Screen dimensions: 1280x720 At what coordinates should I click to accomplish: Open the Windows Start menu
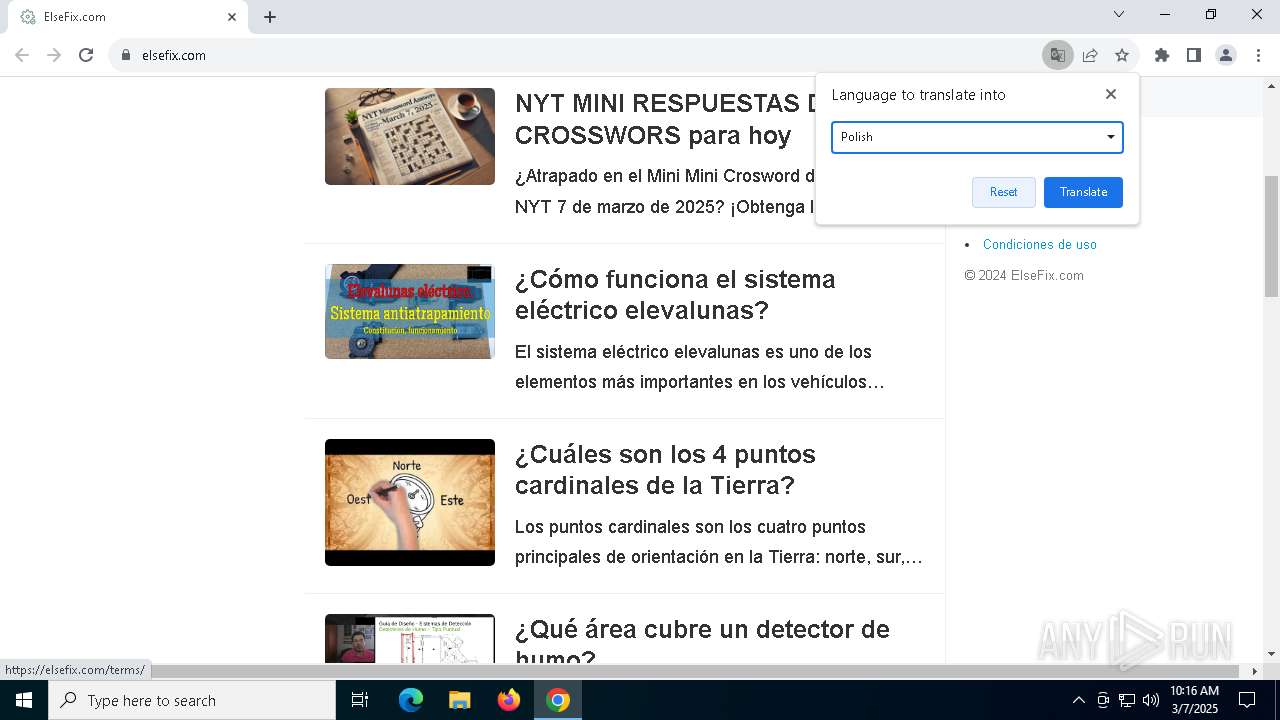pyautogui.click(x=24, y=700)
